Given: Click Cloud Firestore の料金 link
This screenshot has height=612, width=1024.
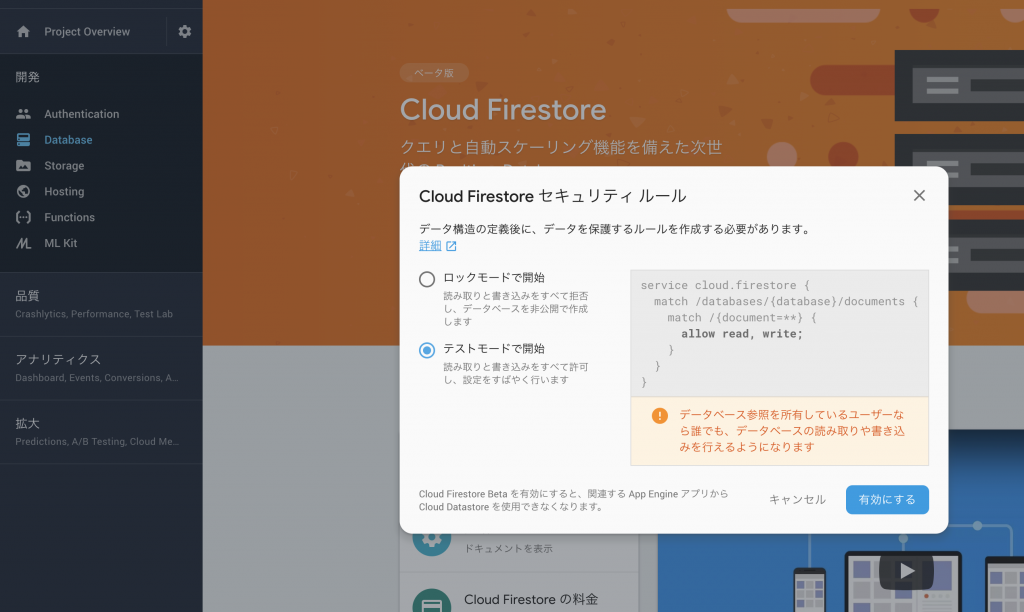Looking at the screenshot, I should [x=531, y=599].
